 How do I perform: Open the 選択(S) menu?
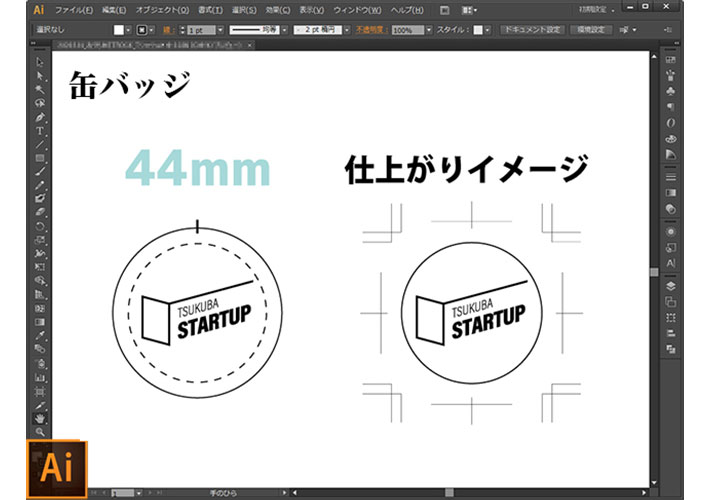[x=244, y=10]
